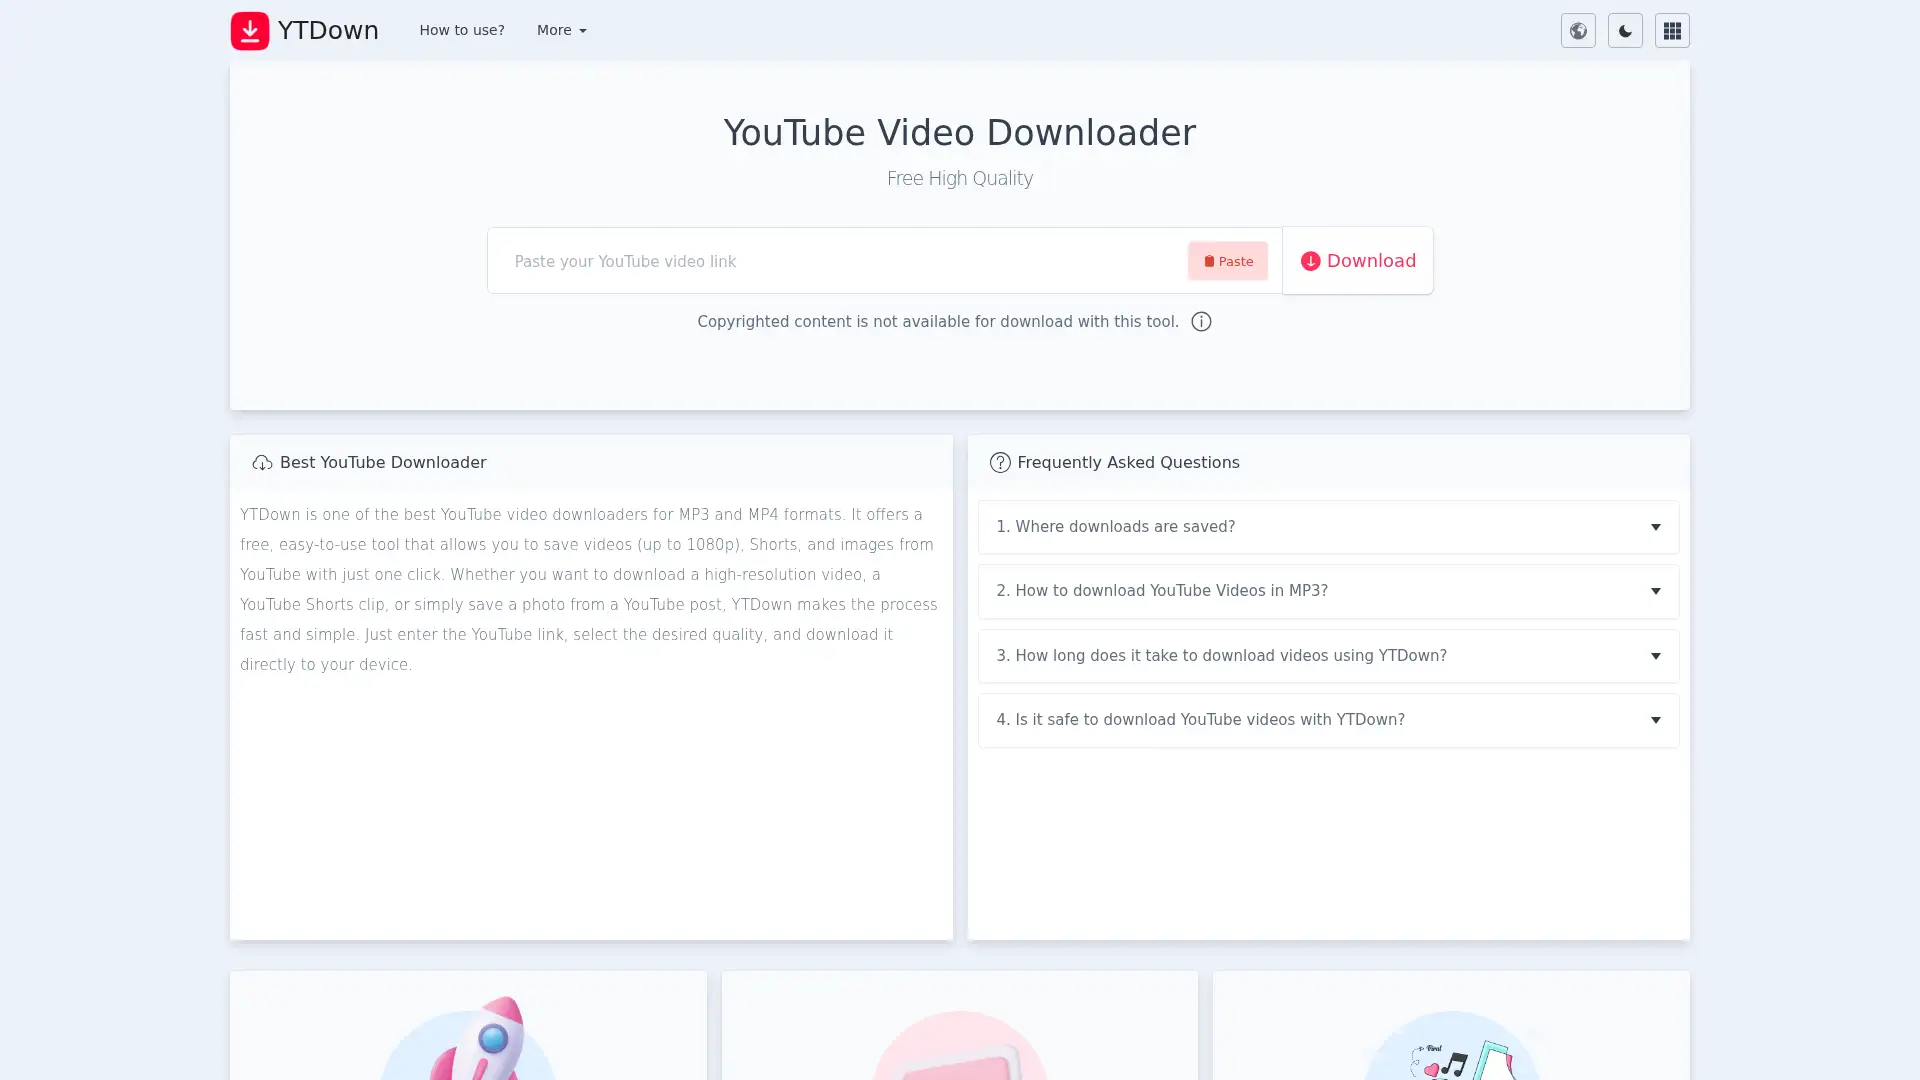This screenshot has height=1080, width=1920.
Task: Click the YouTube video link input field
Action: [x=840, y=261]
